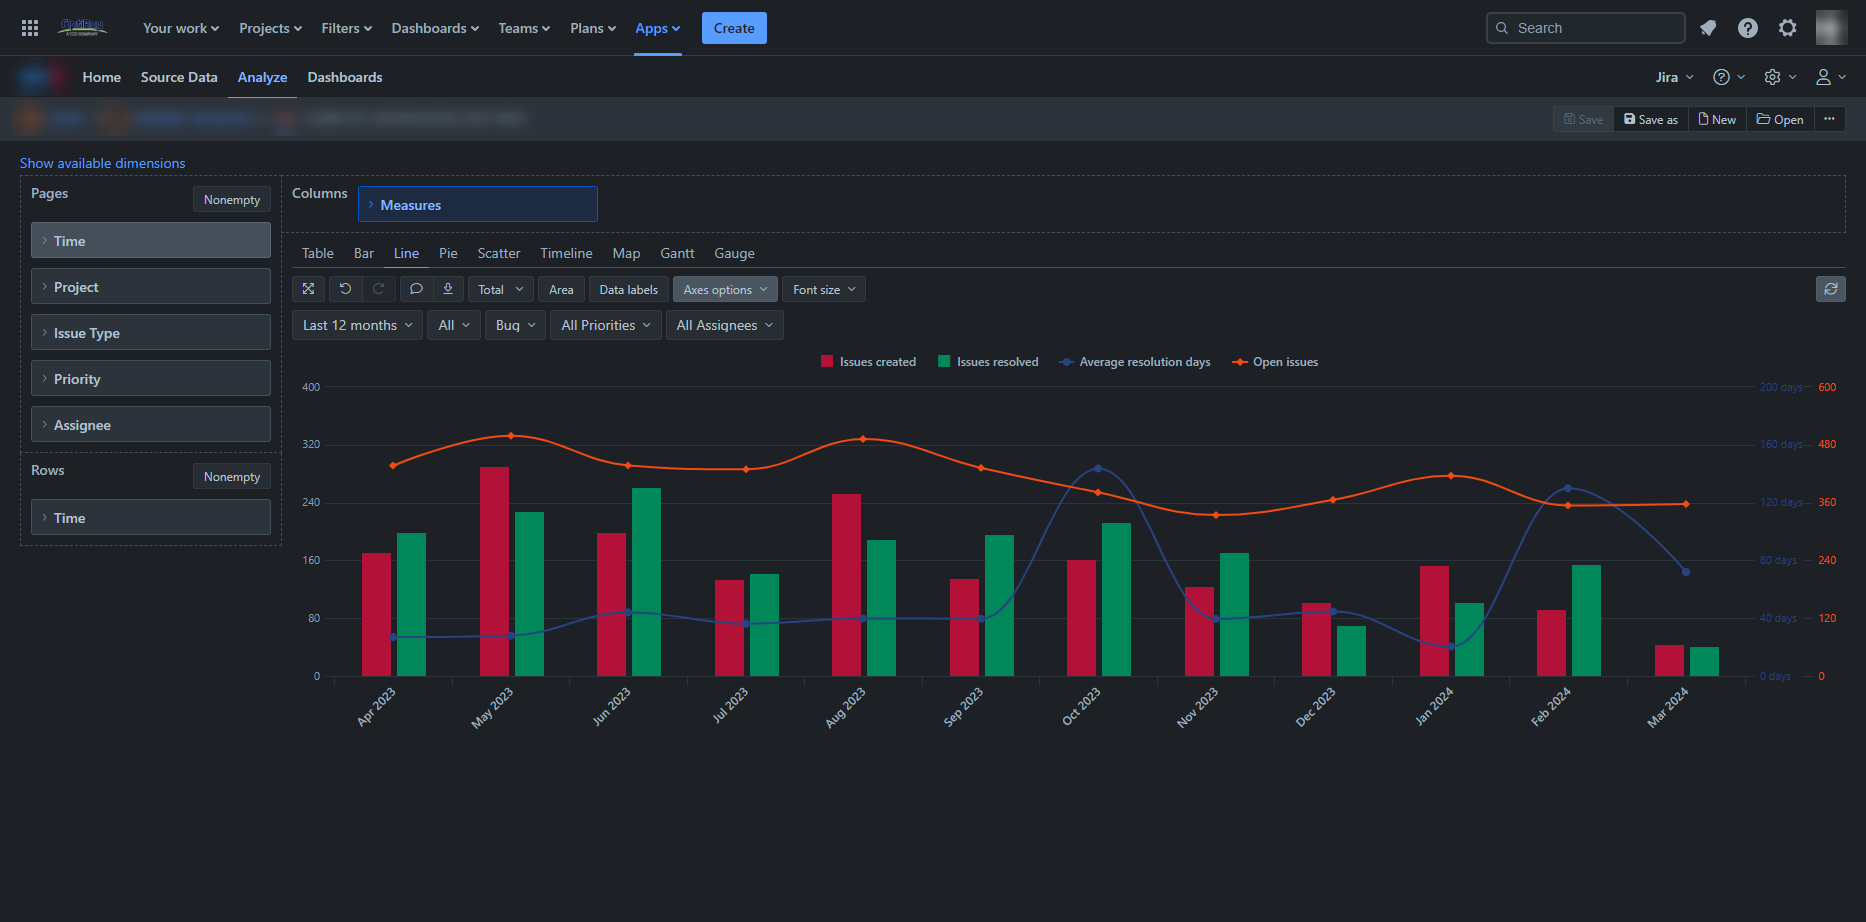
Task: Open the Bug issue type filter
Action: click(x=515, y=325)
